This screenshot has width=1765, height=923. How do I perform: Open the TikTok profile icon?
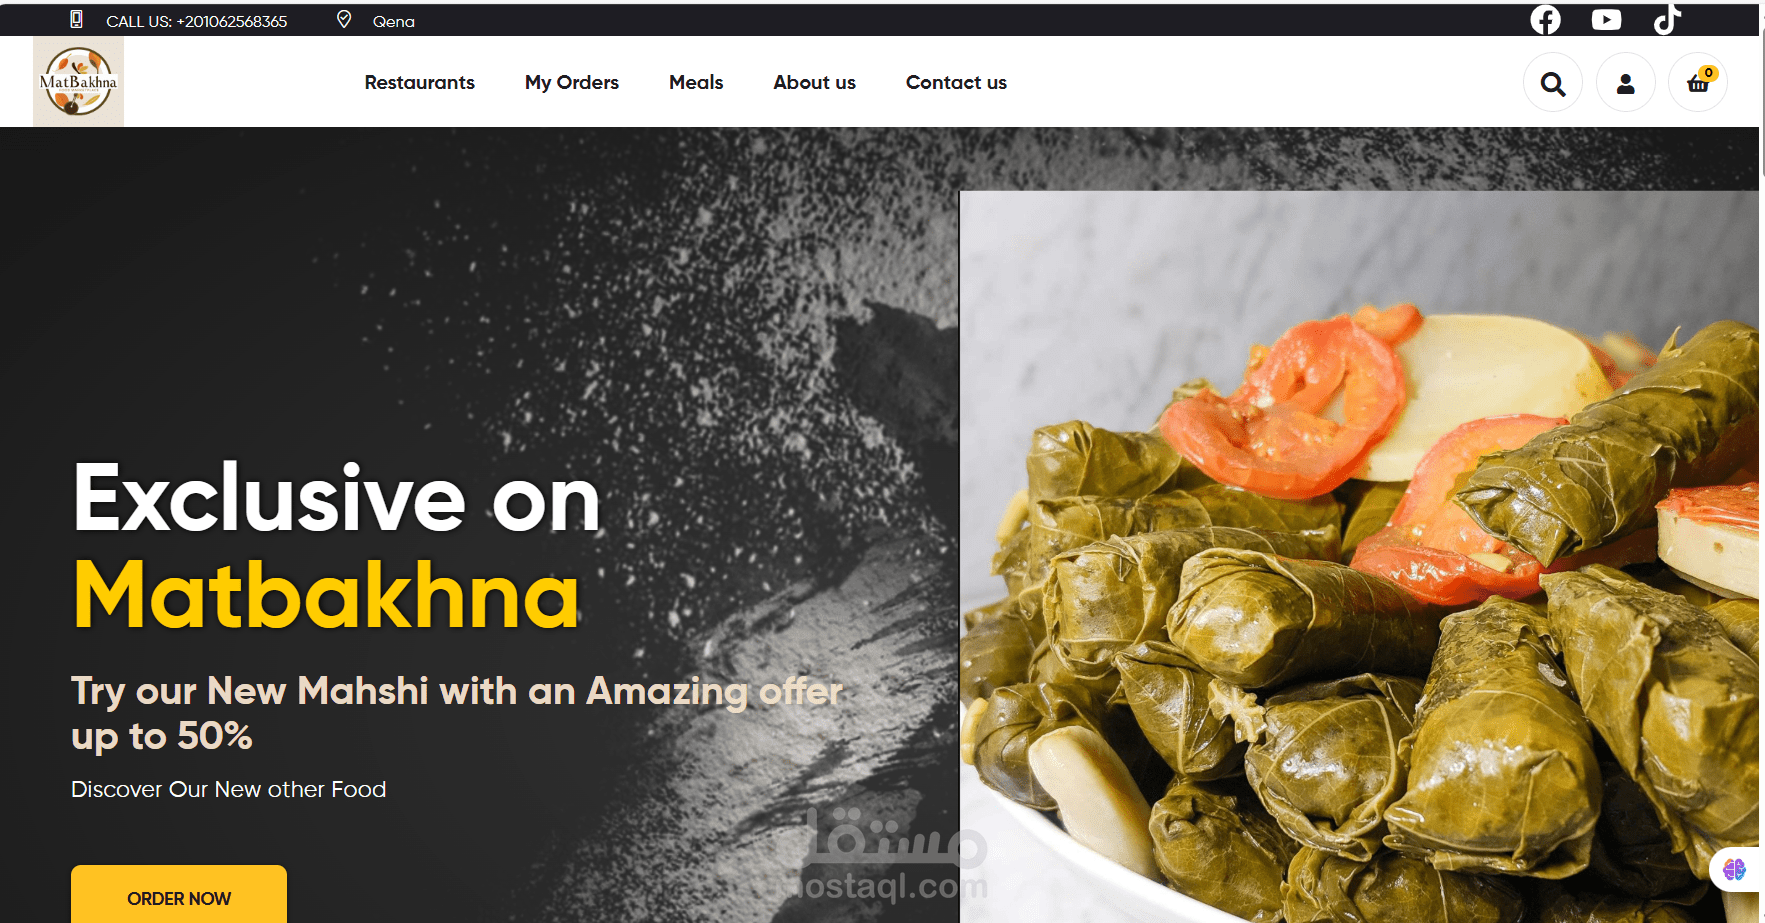(x=1667, y=19)
